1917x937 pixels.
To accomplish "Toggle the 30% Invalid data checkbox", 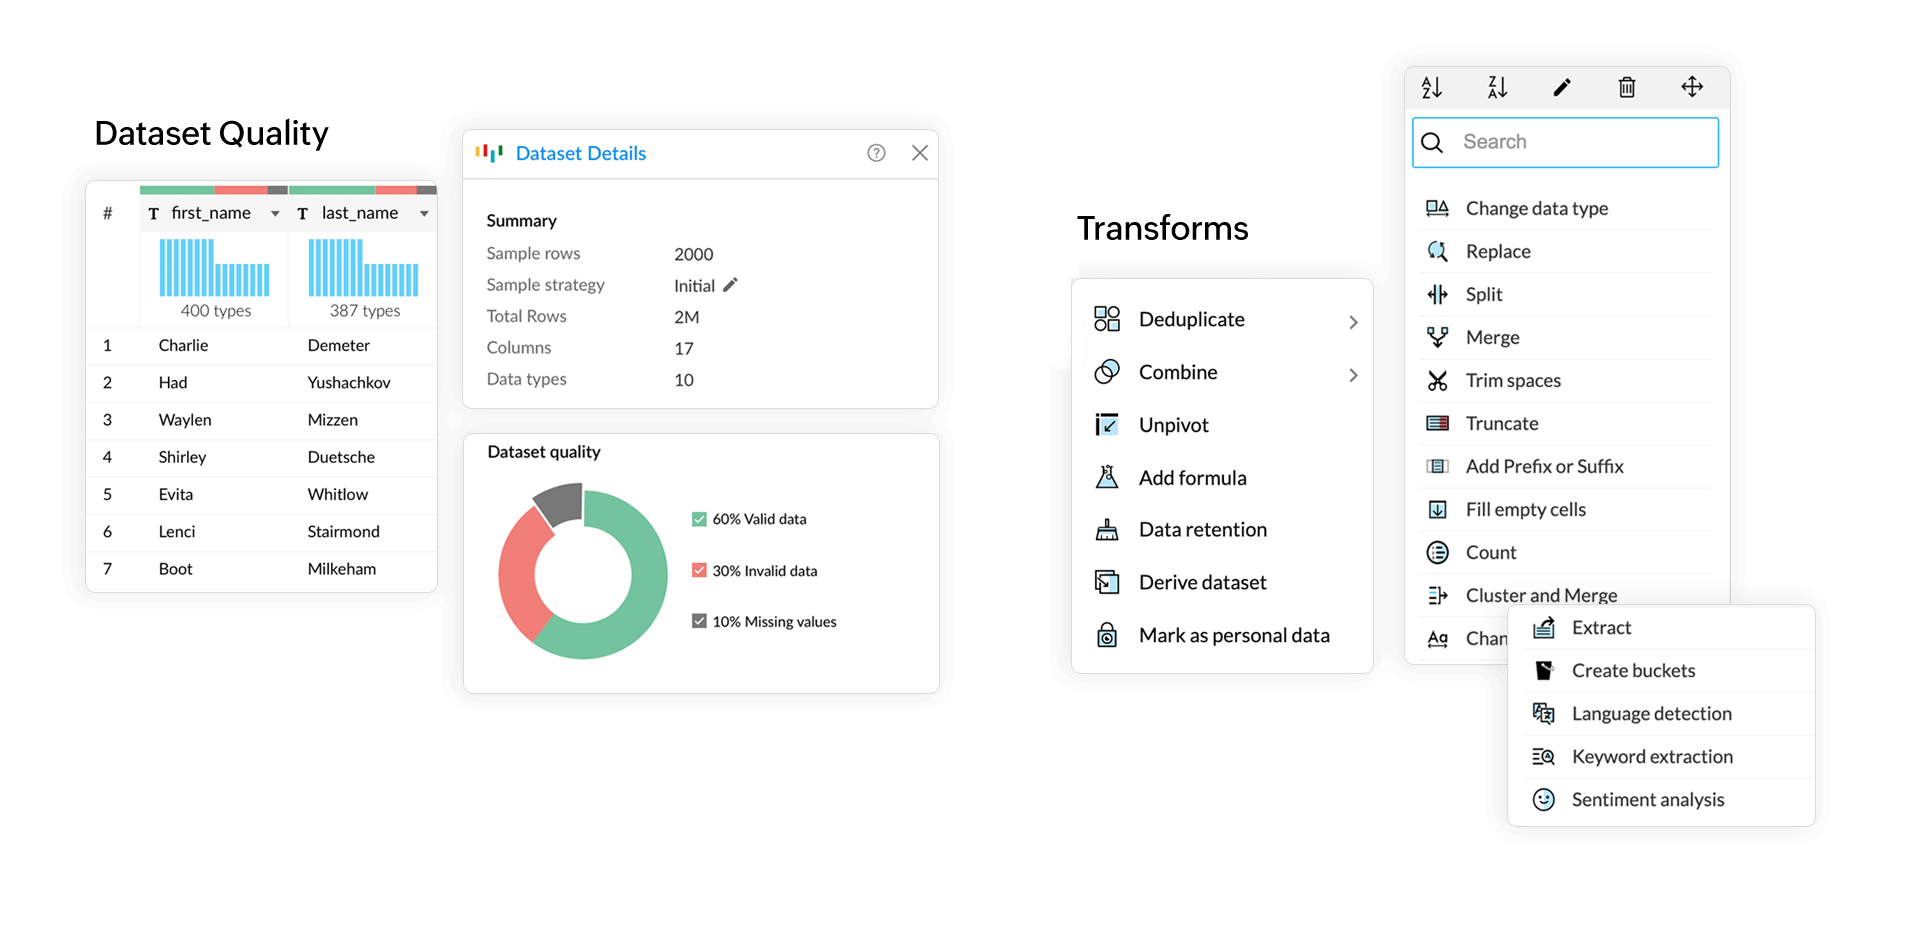I will [699, 571].
